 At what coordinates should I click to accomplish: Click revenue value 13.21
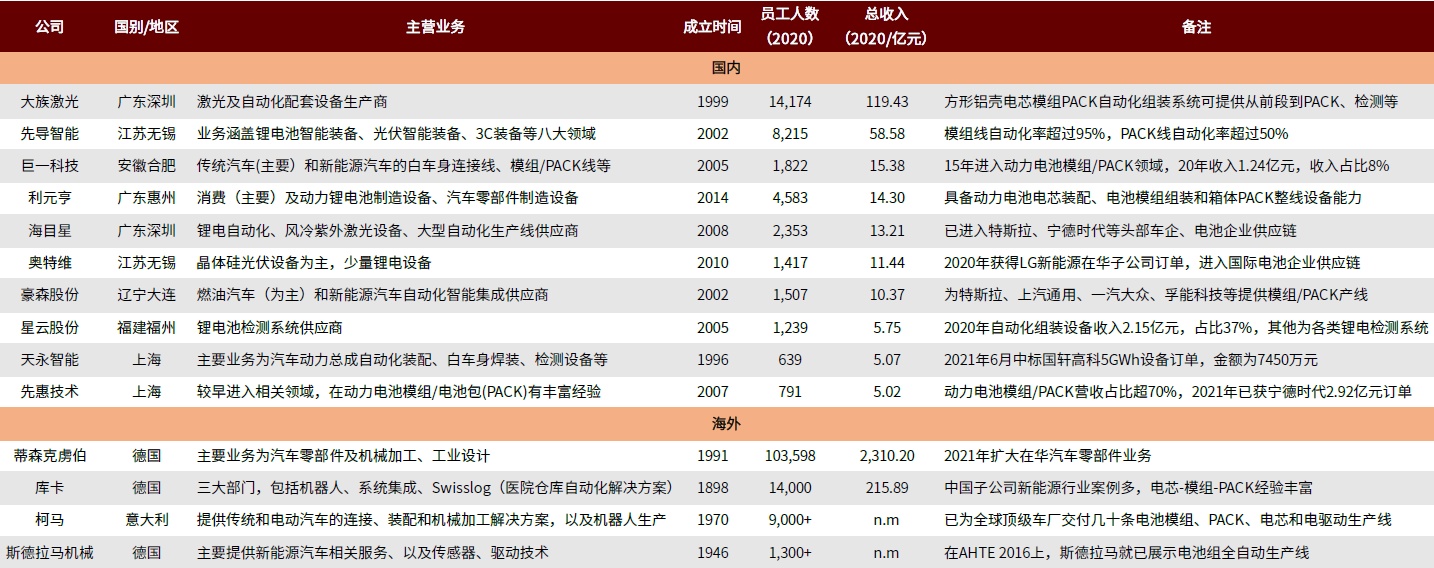[886, 231]
